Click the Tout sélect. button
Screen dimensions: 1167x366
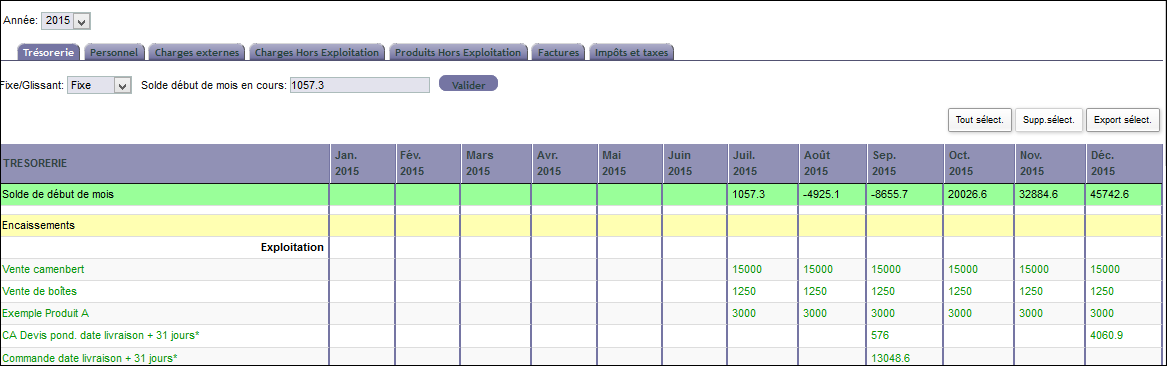(x=979, y=120)
